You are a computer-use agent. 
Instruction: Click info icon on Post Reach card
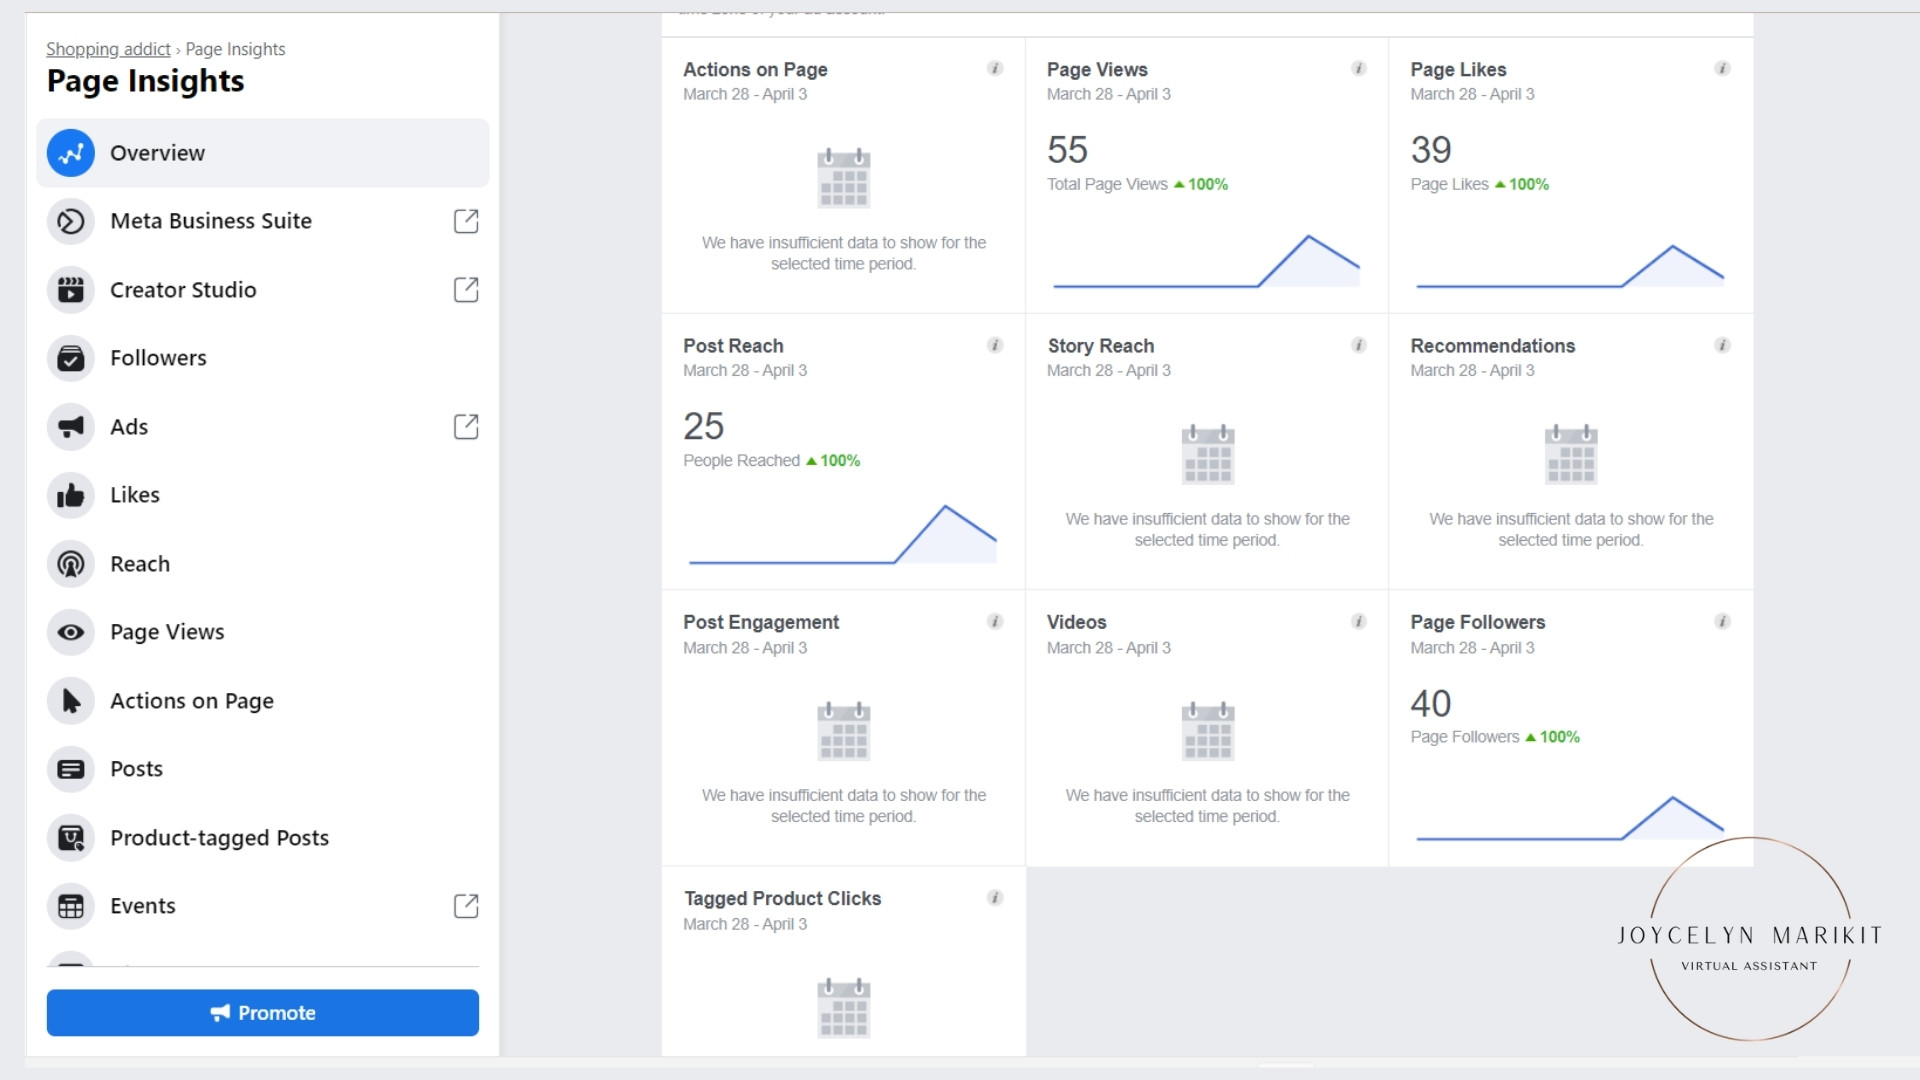coord(995,345)
